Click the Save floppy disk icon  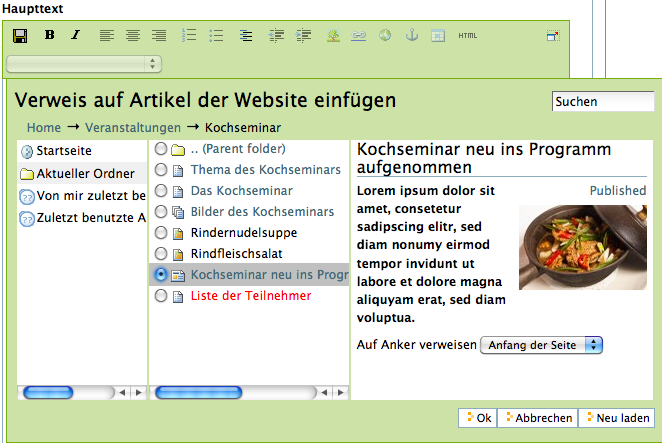pos(20,35)
